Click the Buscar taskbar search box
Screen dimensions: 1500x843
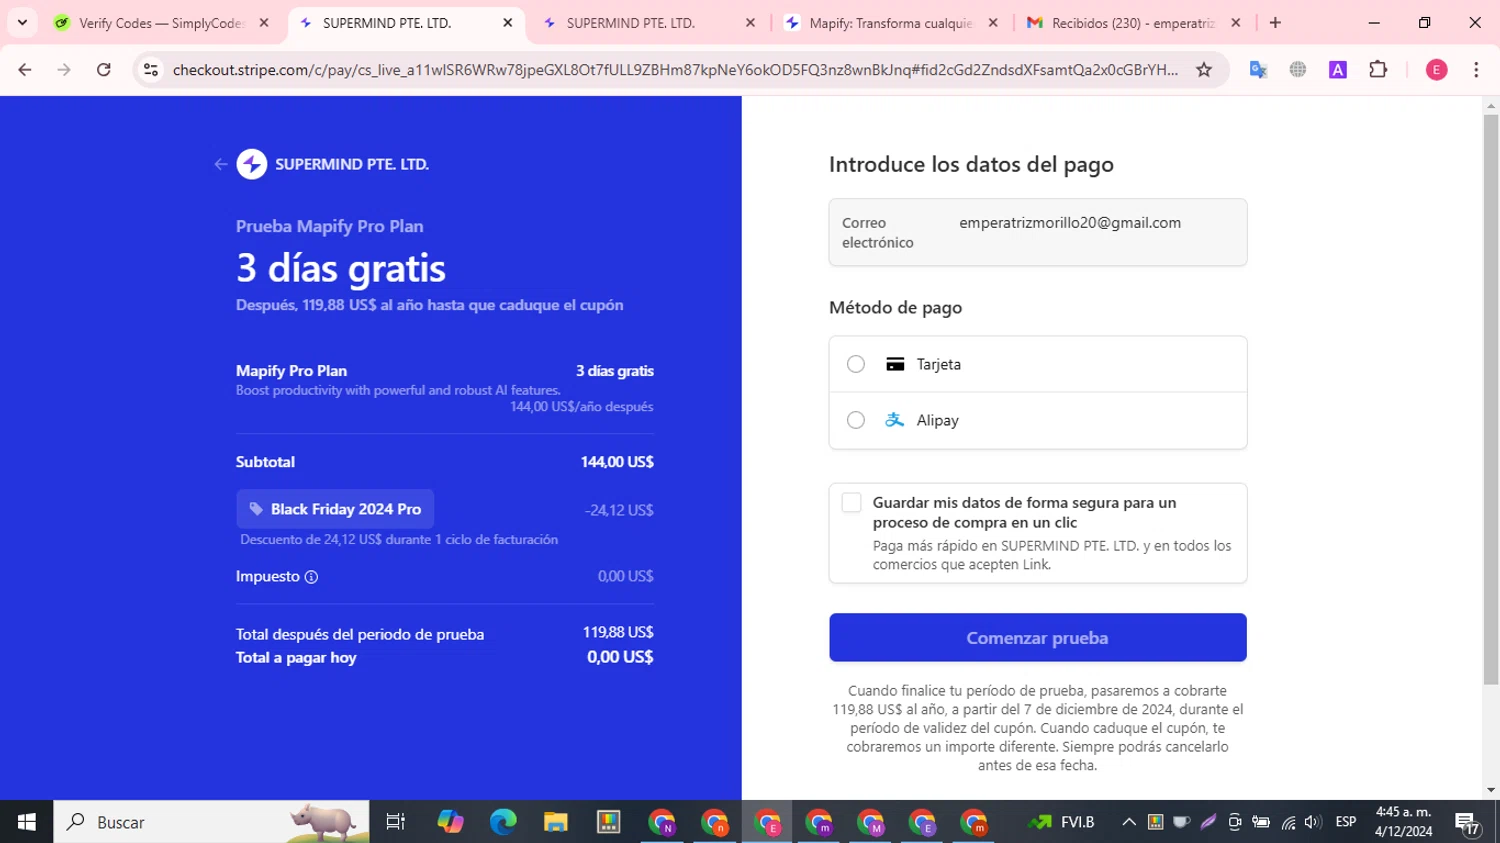coord(211,822)
